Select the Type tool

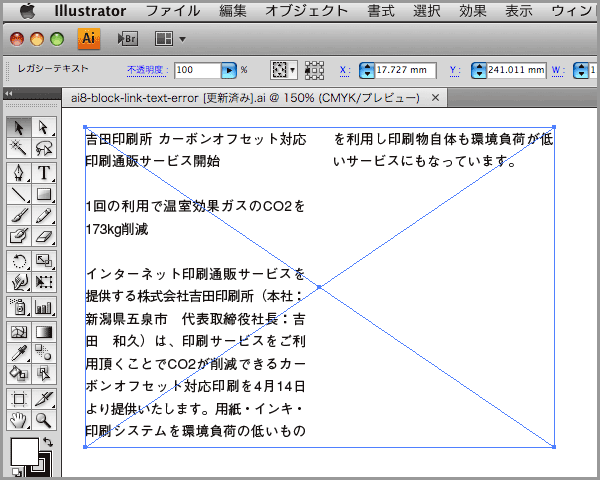(x=44, y=172)
